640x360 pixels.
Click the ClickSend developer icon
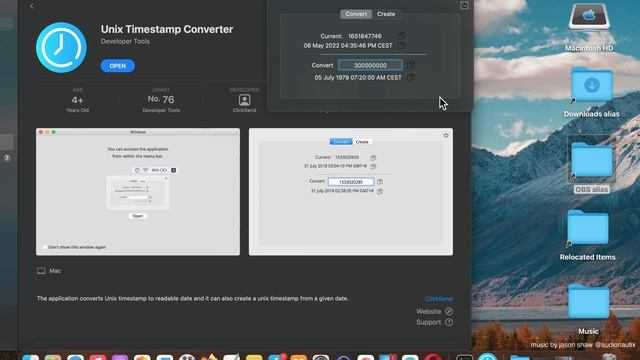244,100
